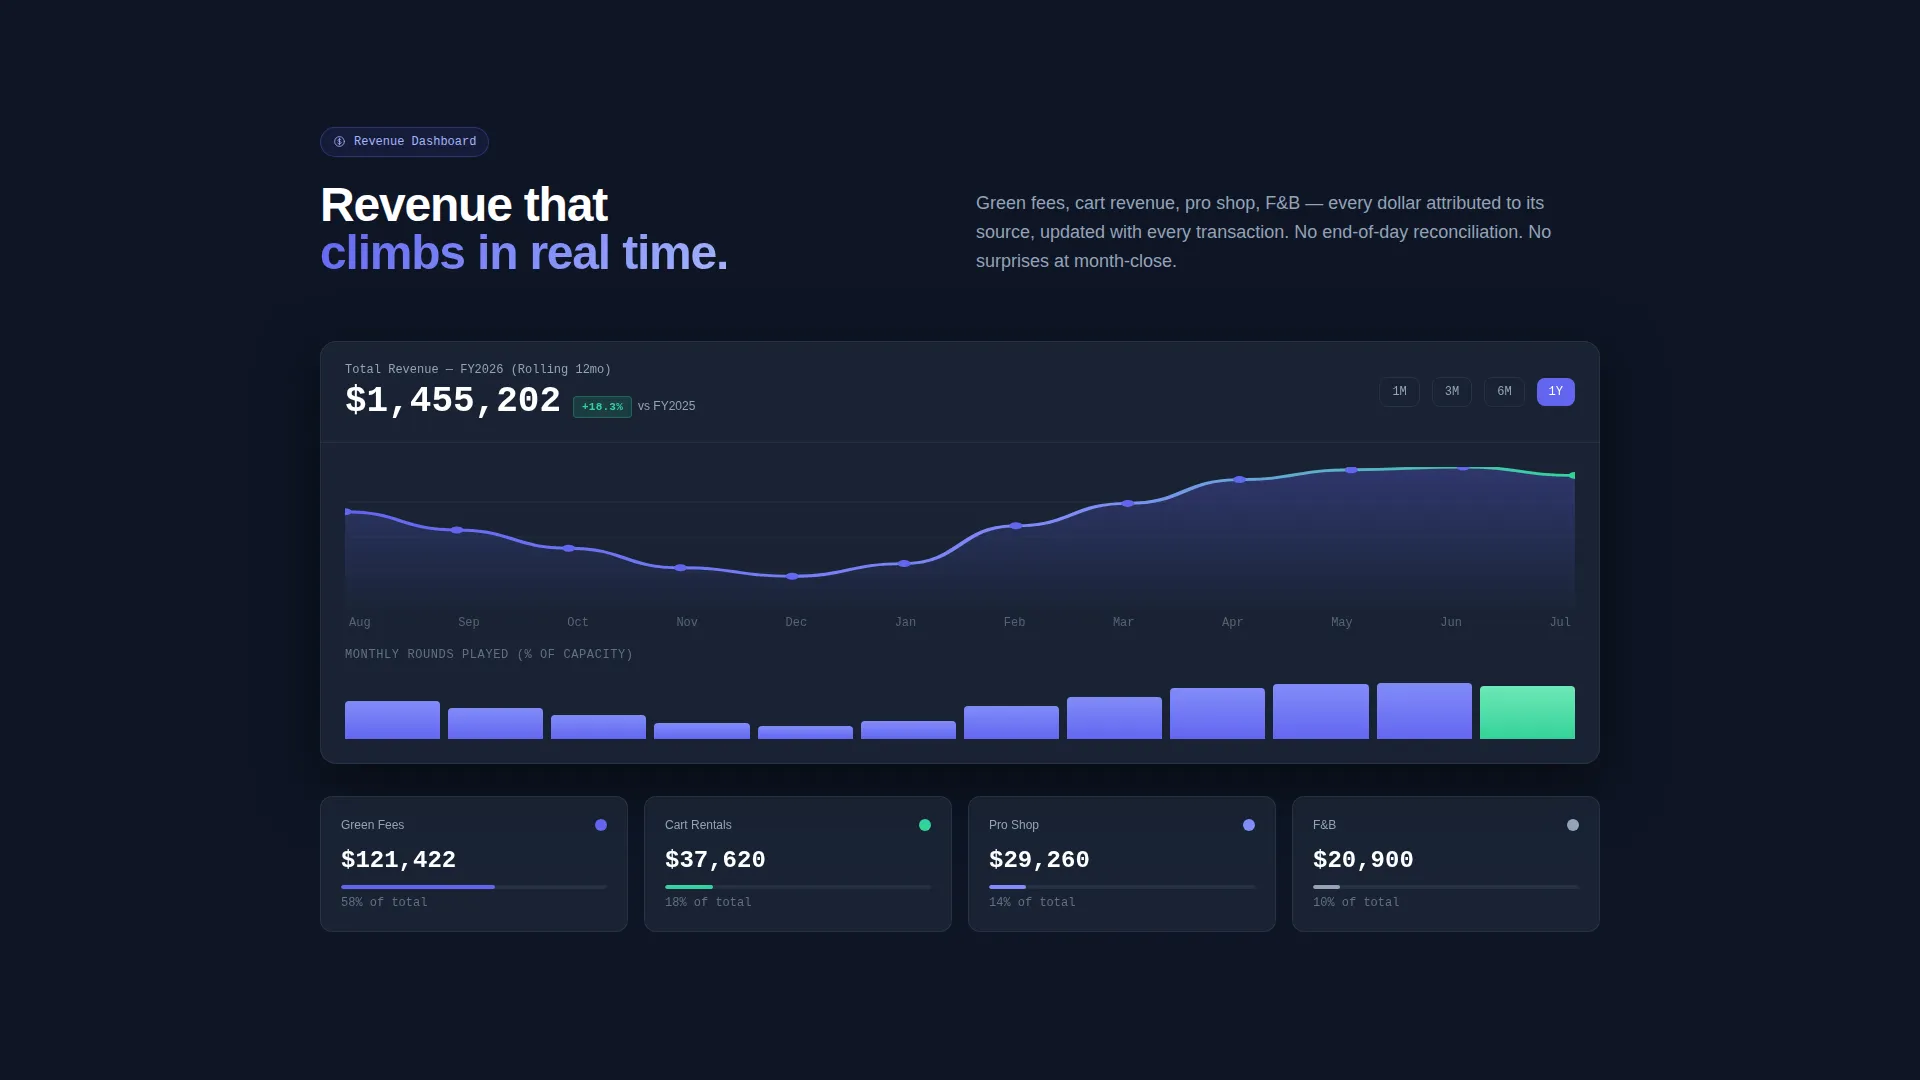Click the Pro Shop 14% progress bar
Viewport: 1920px width, 1080px height.
click(1122, 887)
